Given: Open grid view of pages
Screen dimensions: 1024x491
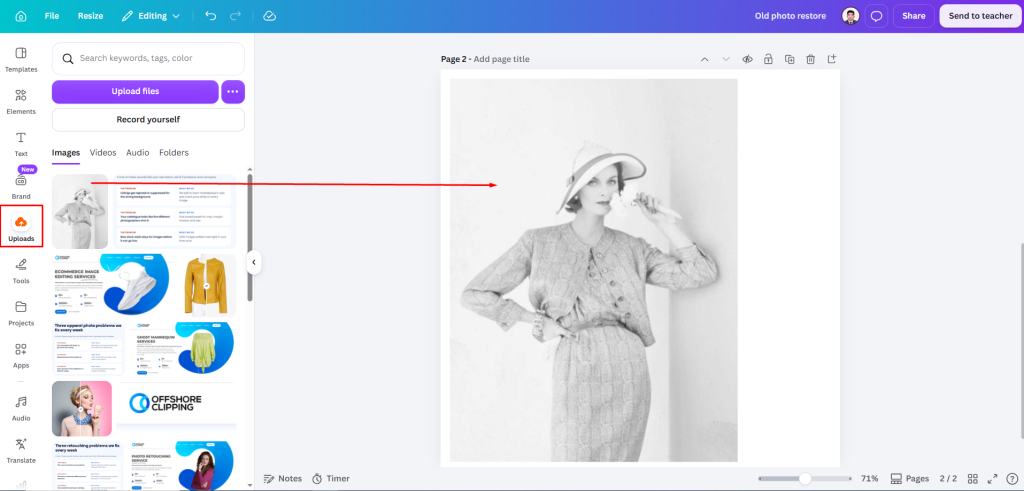Looking at the screenshot, I should [972, 479].
